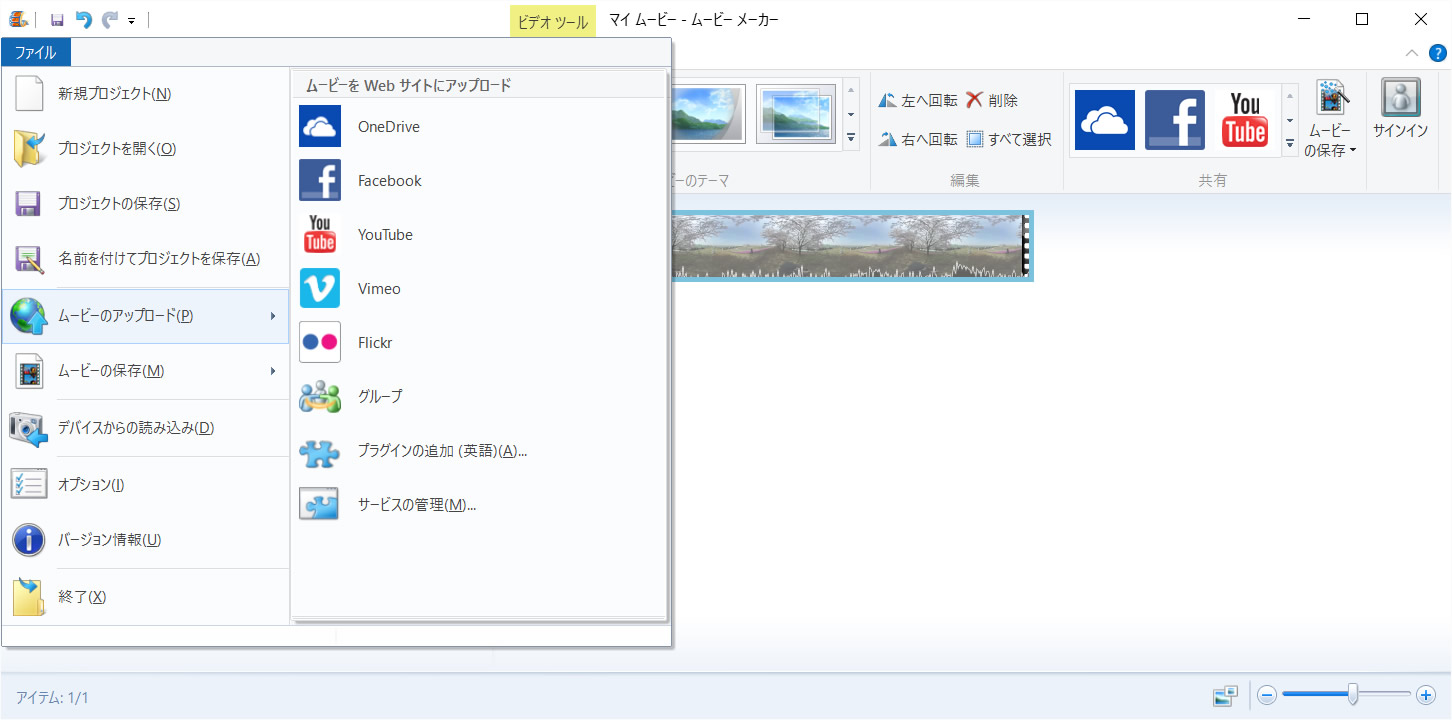Choose YouTube from the upload submenu
This screenshot has height=720, width=1452.
point(385,235)
